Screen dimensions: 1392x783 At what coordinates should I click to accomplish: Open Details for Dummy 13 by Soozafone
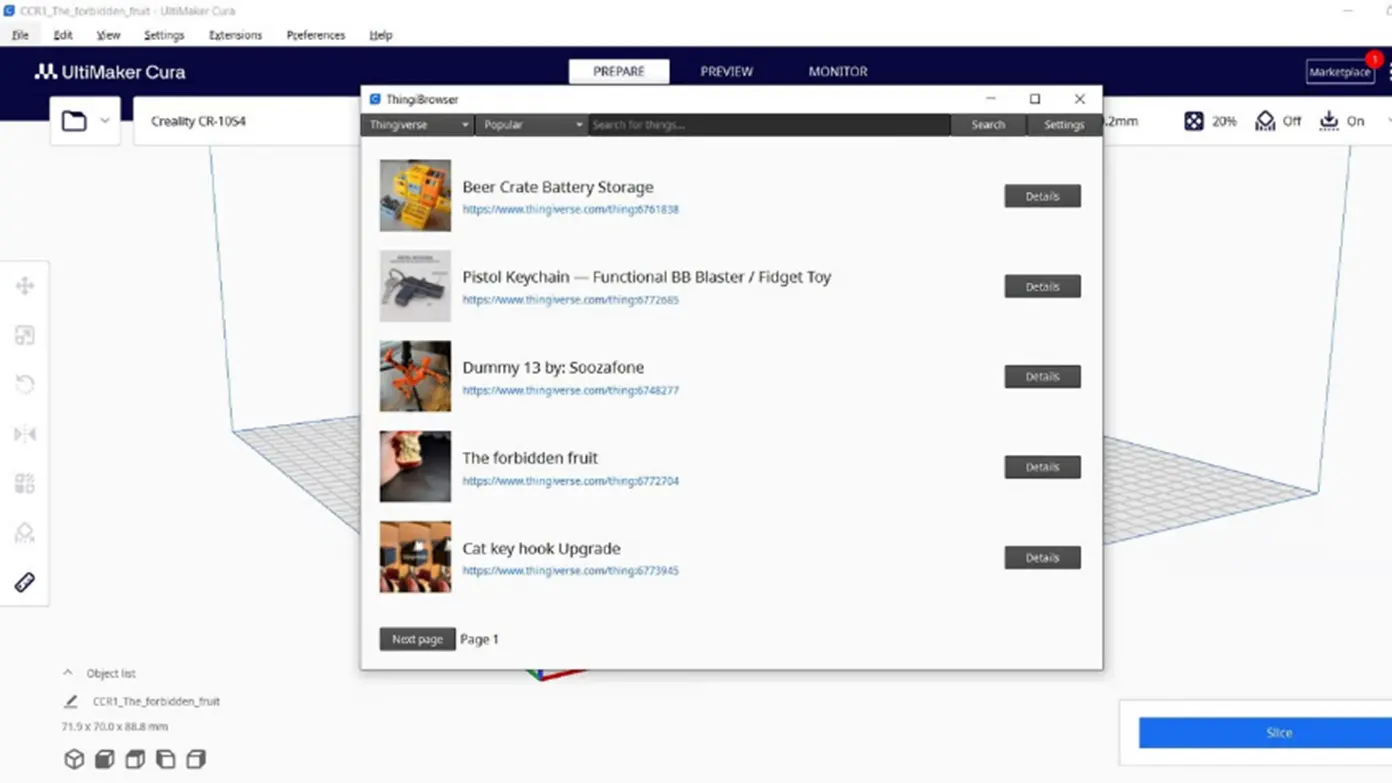pos(1042,377)
